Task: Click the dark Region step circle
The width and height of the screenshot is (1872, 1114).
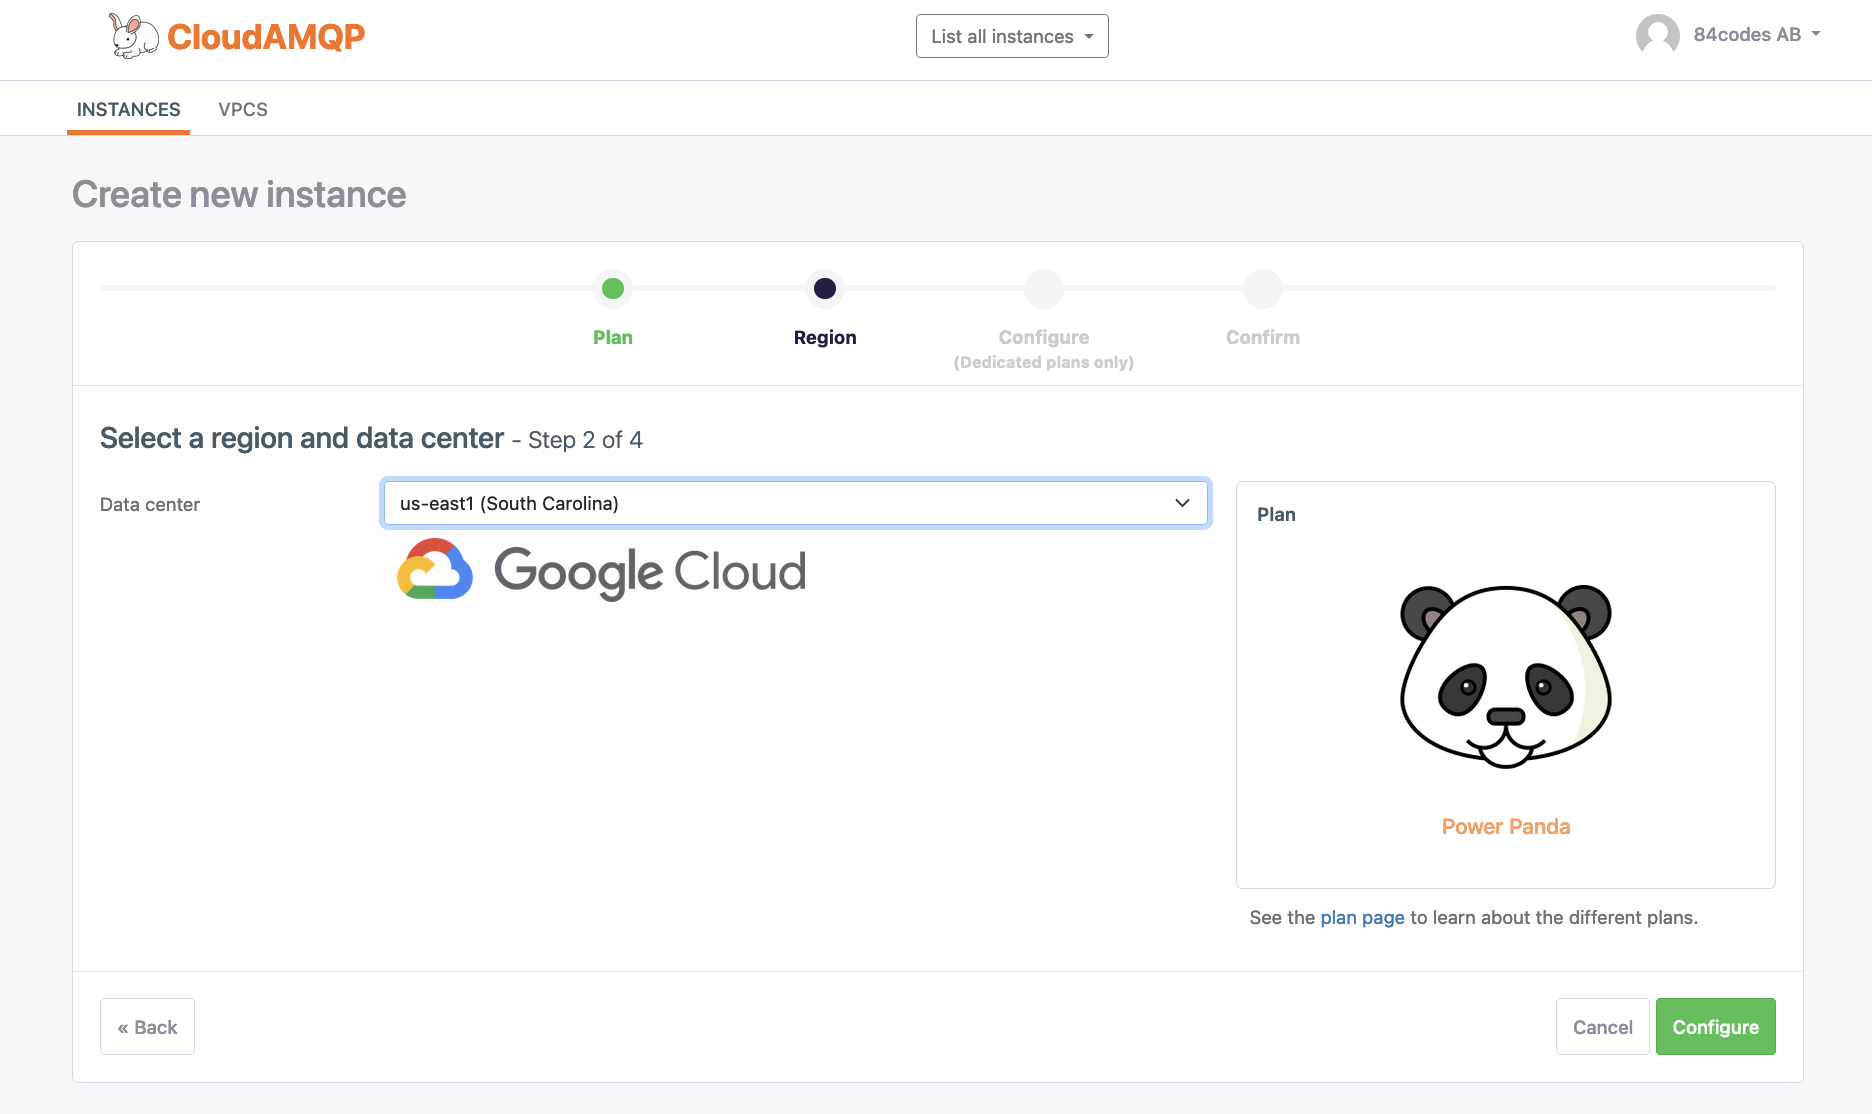Action: 825,289
